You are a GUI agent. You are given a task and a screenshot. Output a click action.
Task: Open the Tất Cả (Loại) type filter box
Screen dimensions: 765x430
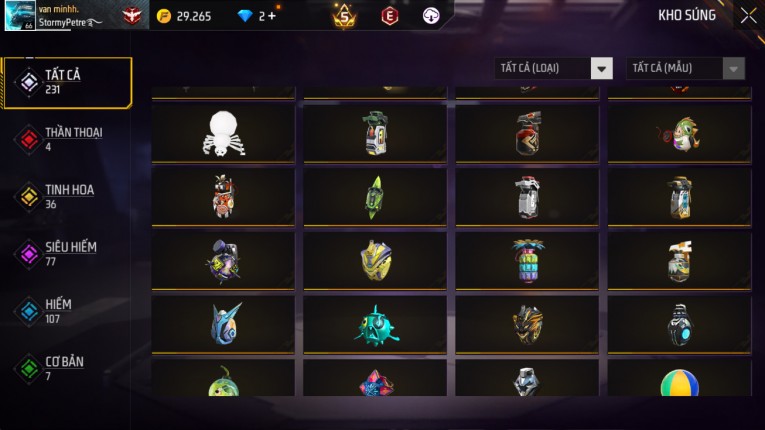[x=553, y=68]
